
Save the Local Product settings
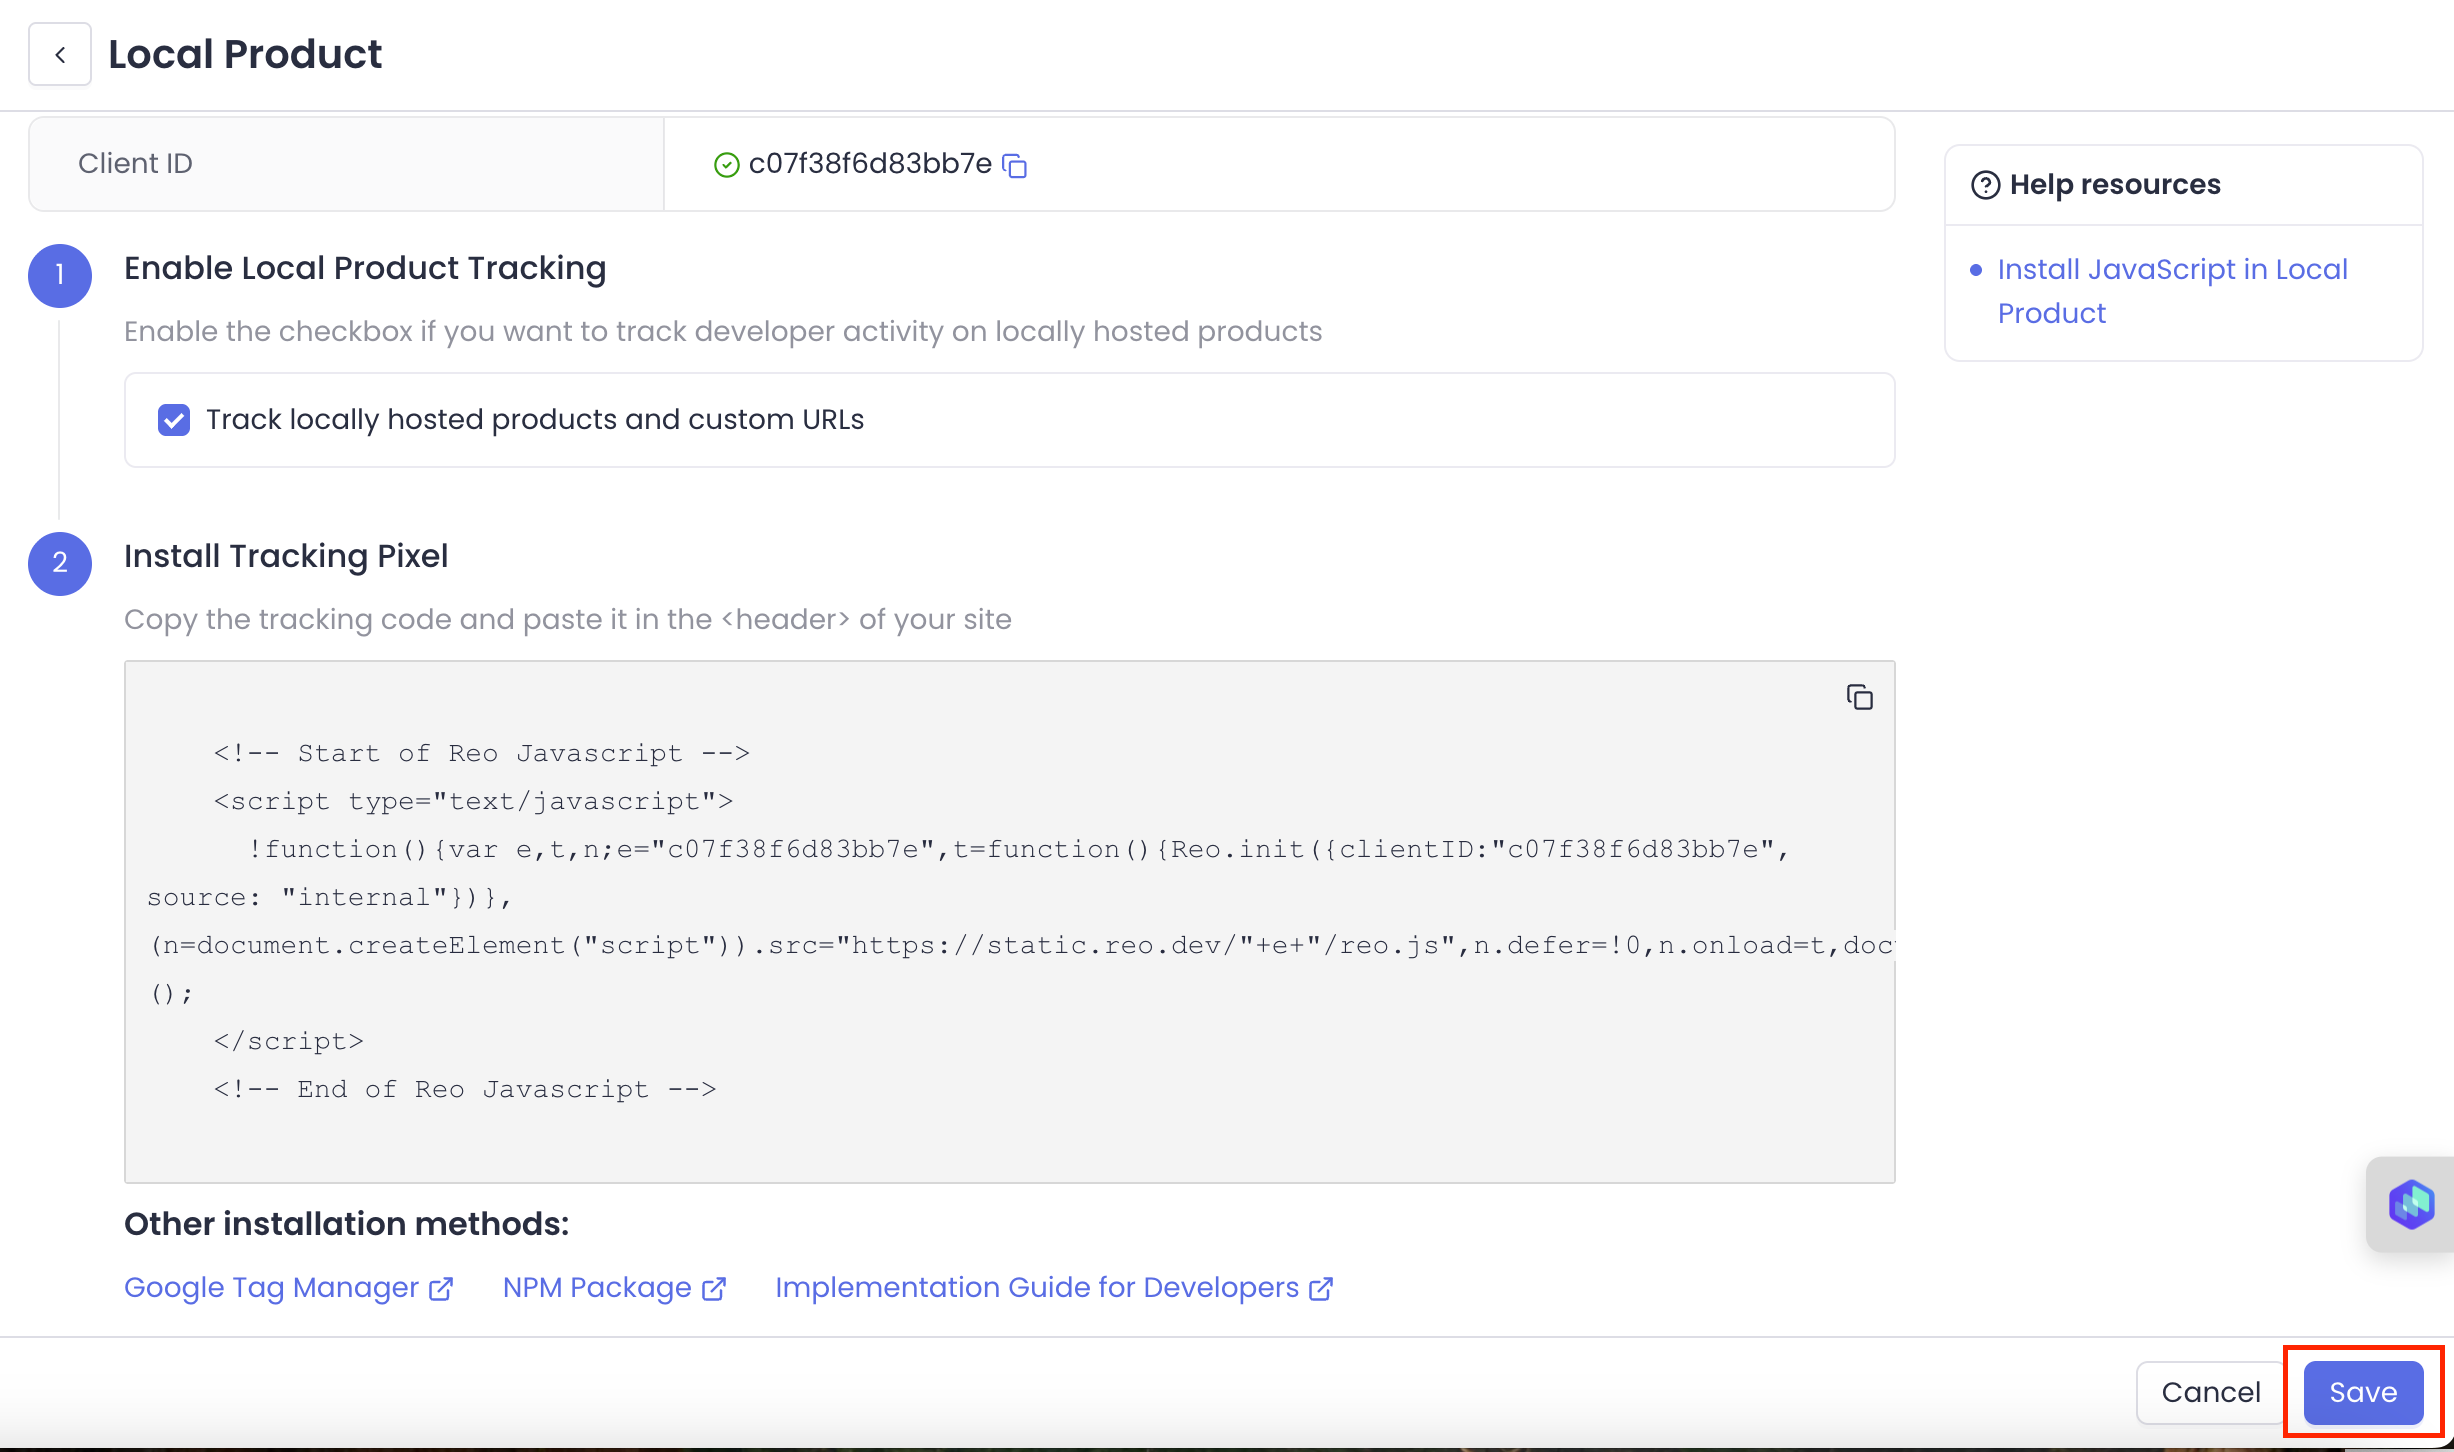[x=2362, y=1392]
